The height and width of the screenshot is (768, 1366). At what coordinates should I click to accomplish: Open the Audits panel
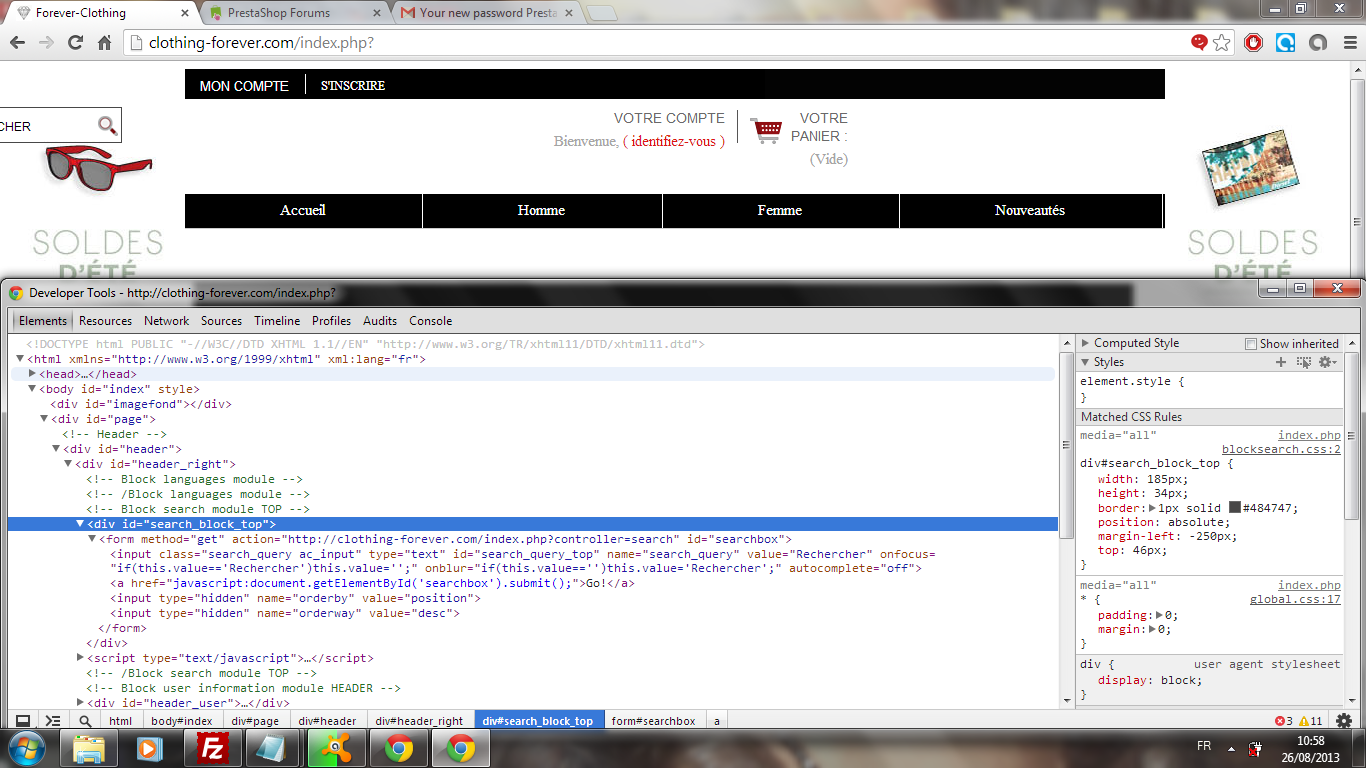[x=380, y=321]
